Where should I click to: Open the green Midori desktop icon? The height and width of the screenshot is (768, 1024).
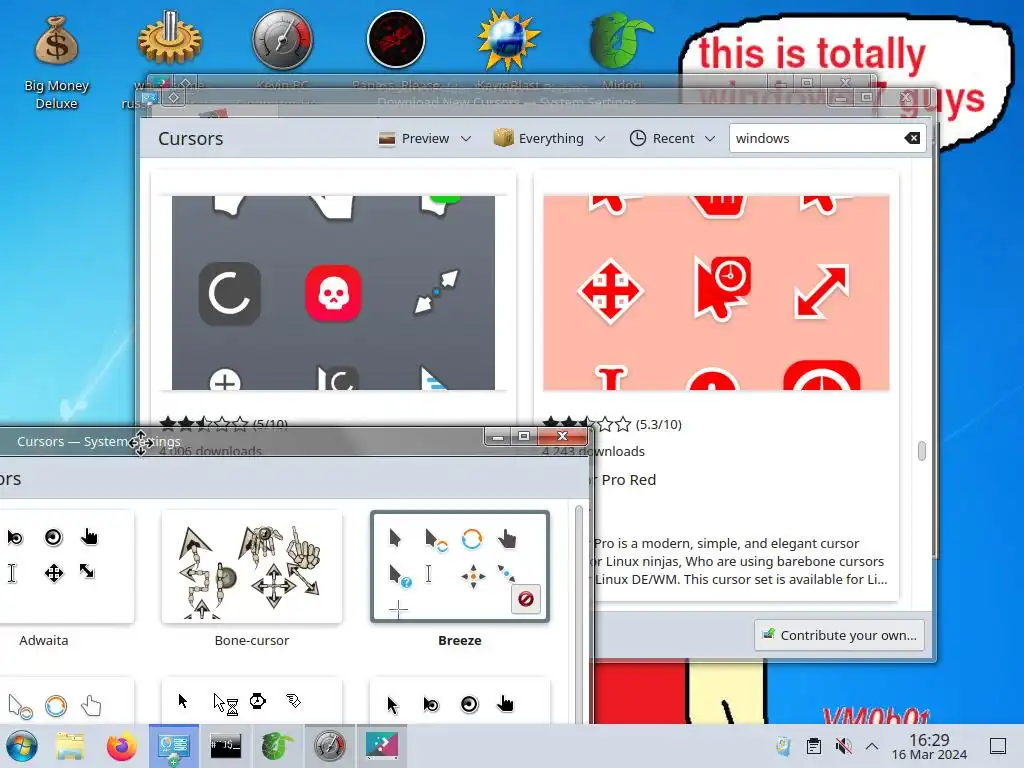[x=620, y=40]
